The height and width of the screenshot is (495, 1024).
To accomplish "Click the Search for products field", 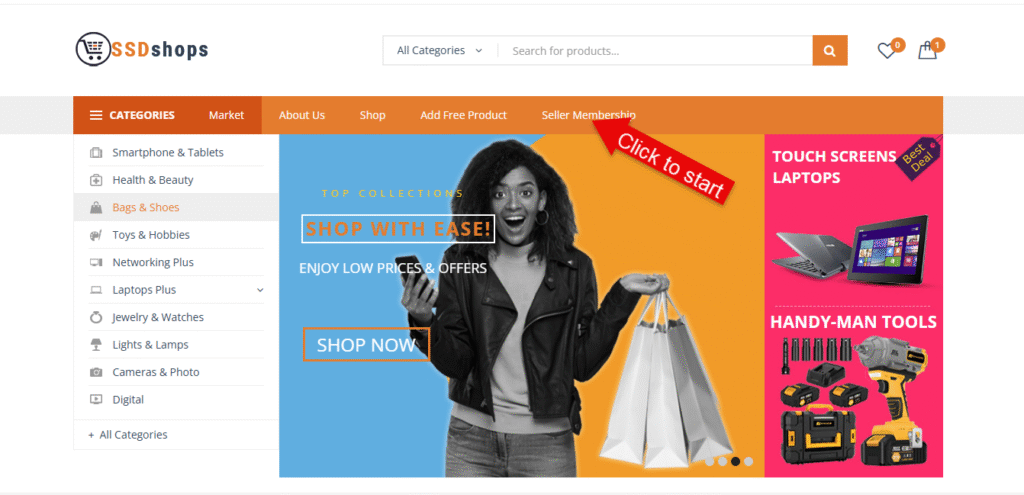I will [655, 50].
